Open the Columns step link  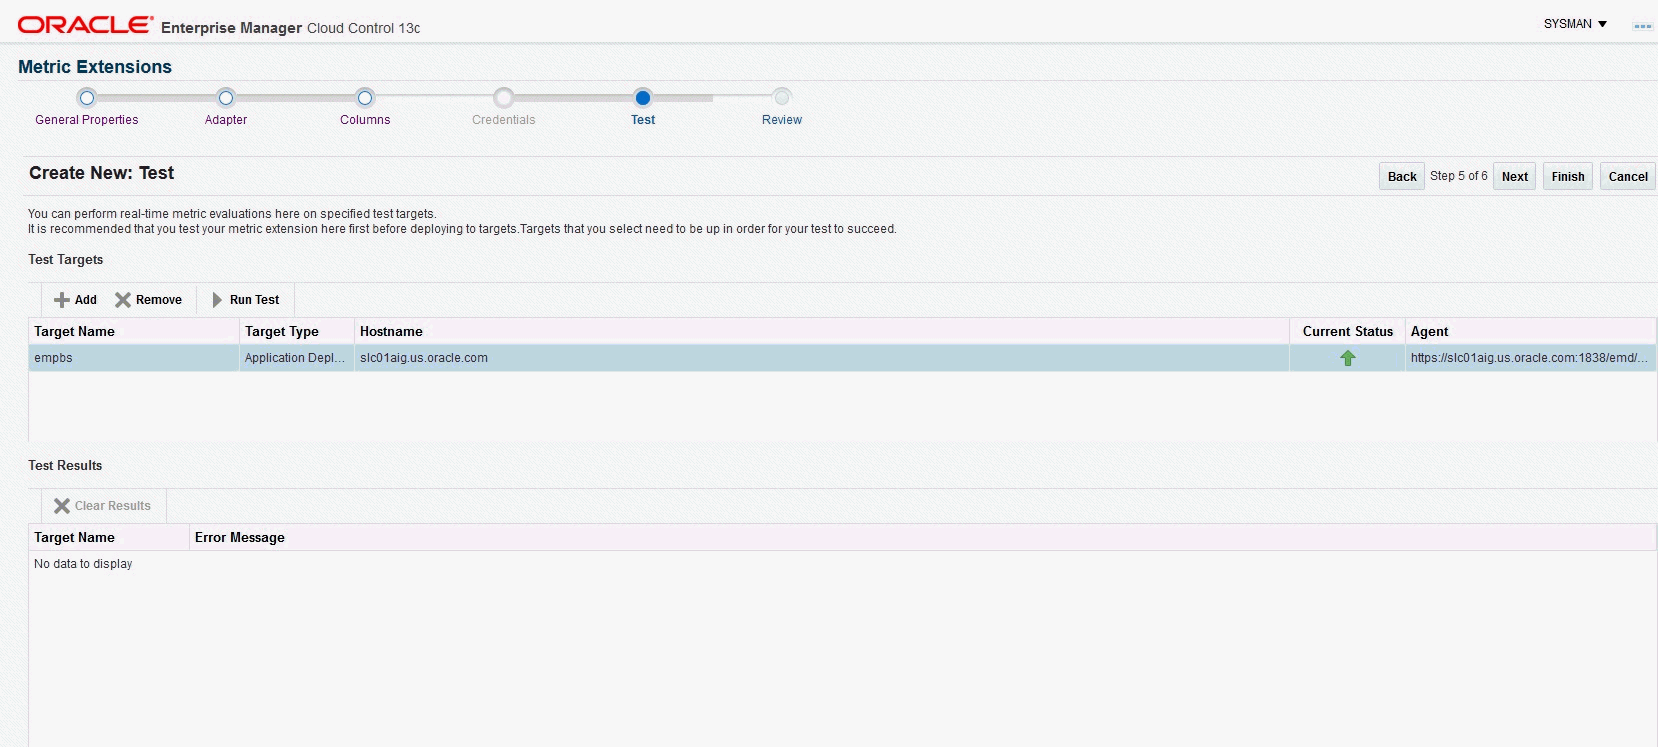click(x=365, y=120)
